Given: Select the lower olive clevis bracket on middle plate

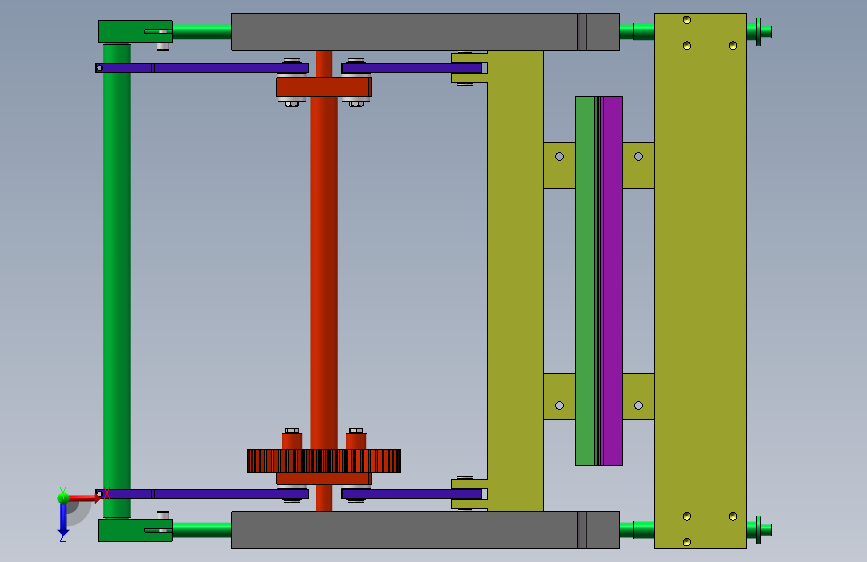Looking at the screenshot, I should pos(469,494).
